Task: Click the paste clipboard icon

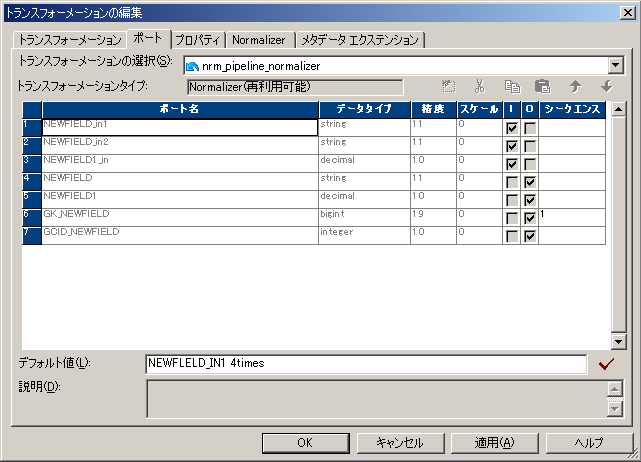Action: point(543,87)
